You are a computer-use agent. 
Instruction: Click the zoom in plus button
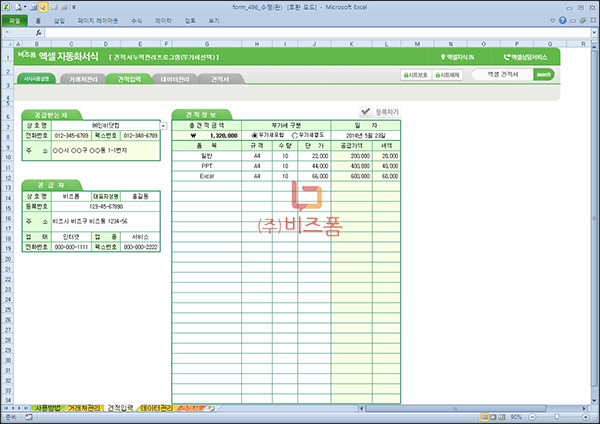point(585,417)
